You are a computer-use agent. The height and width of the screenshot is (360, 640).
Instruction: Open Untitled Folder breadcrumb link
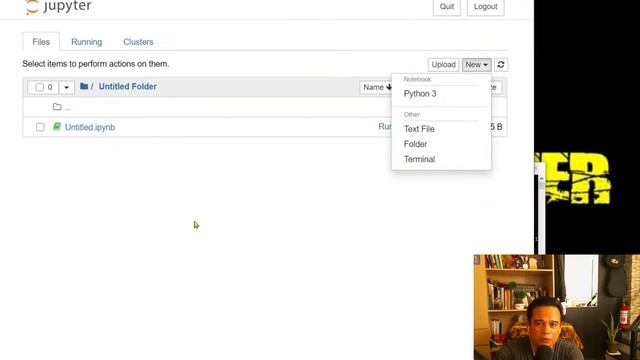pyautogui.click(x=127, y=87)
